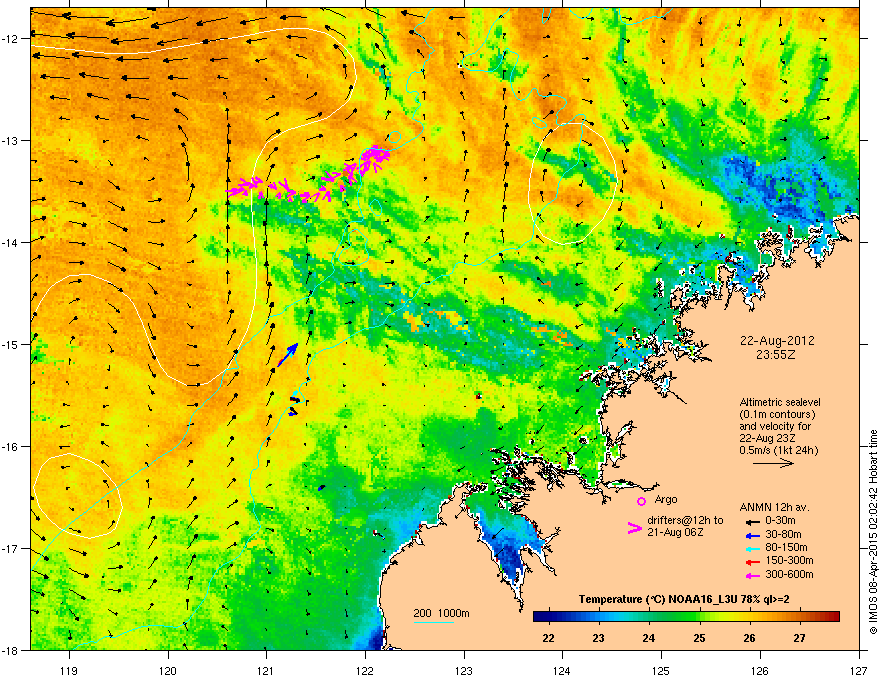Click the magenta drifters chevron legend symbol

[x=634, y=528]
